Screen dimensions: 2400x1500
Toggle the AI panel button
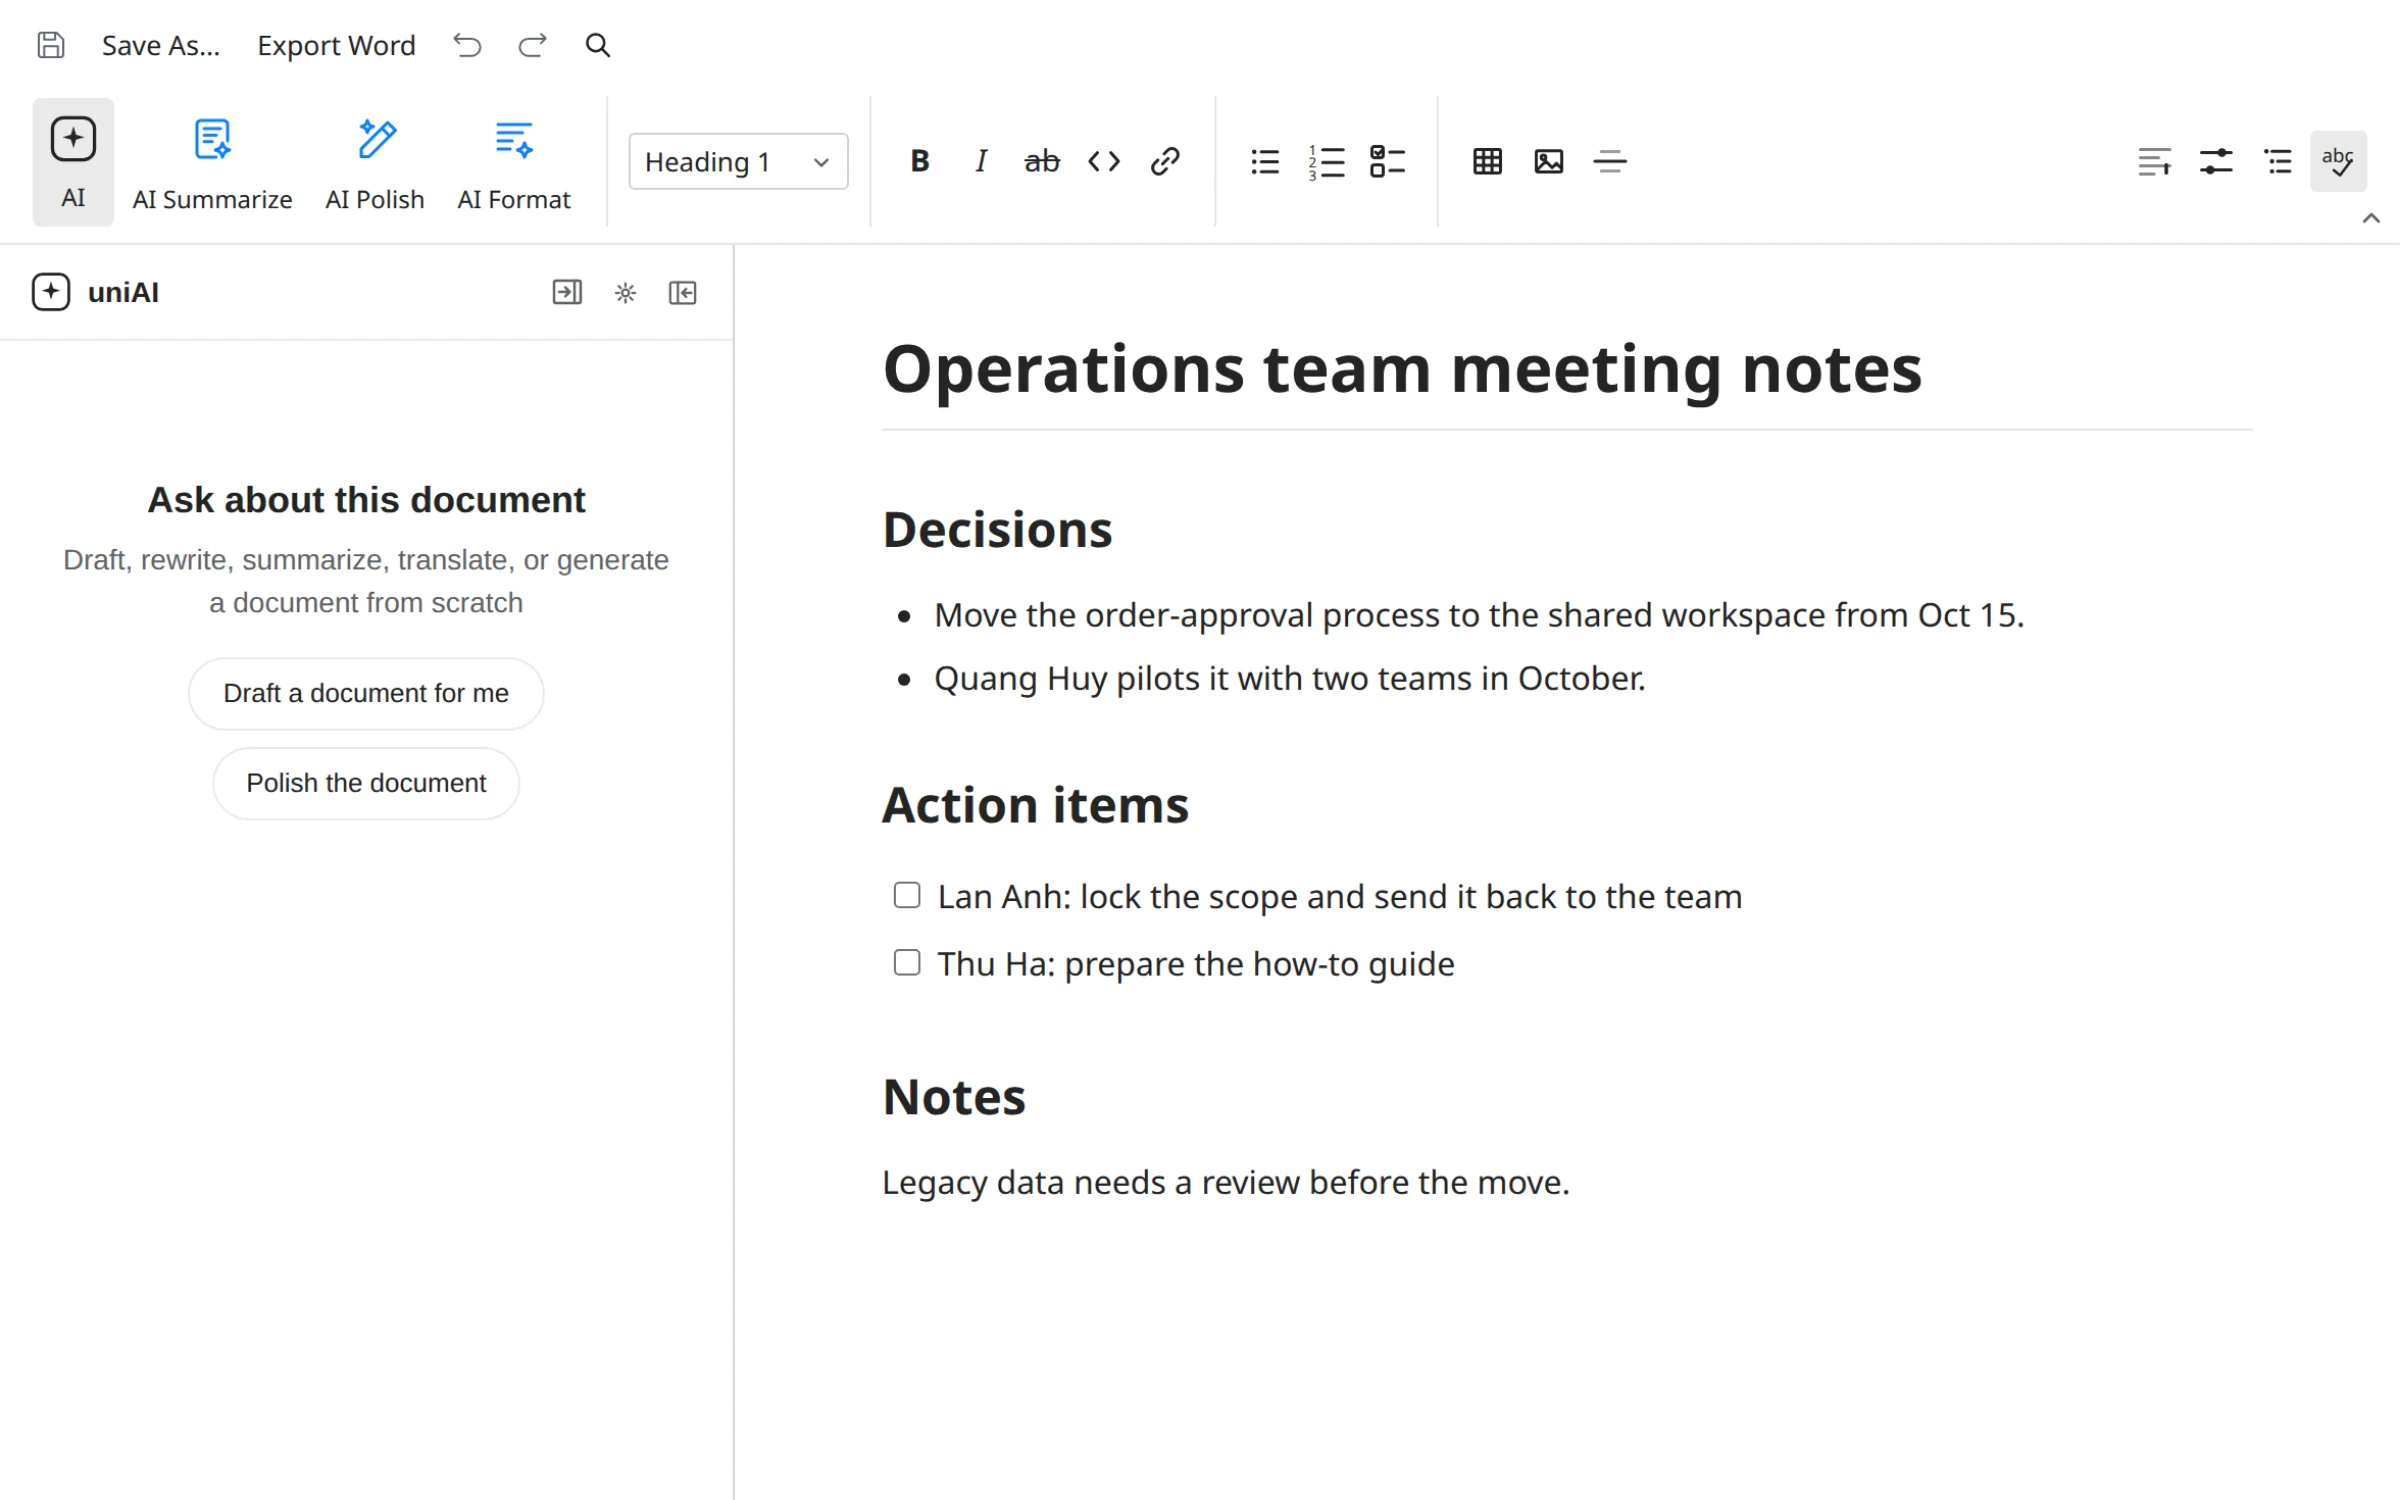73,162
